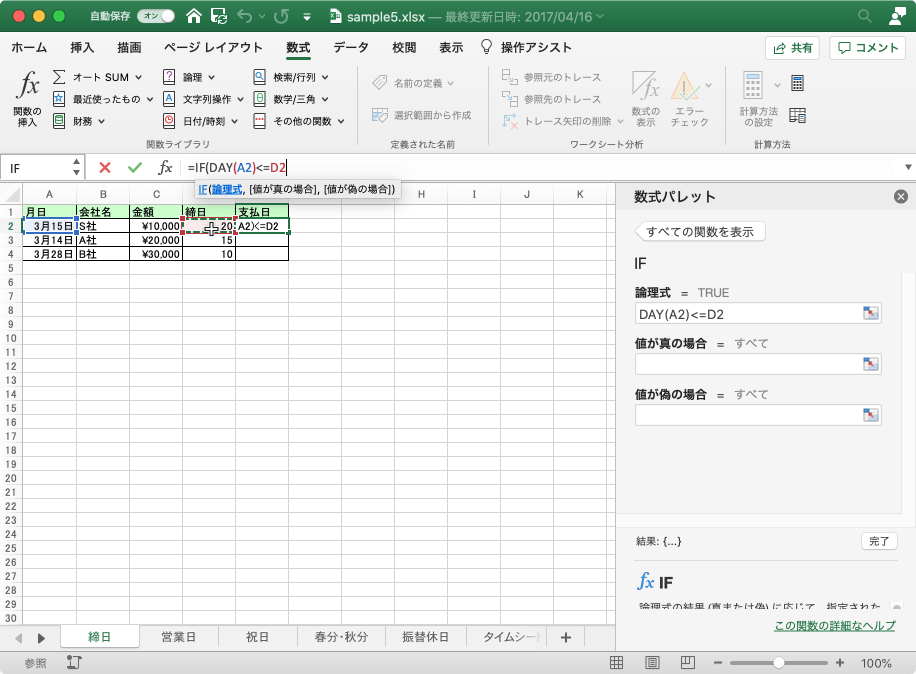The image size is (916, 674).
Task: Click the Redo arrow icon
Action: coord(282,16)
